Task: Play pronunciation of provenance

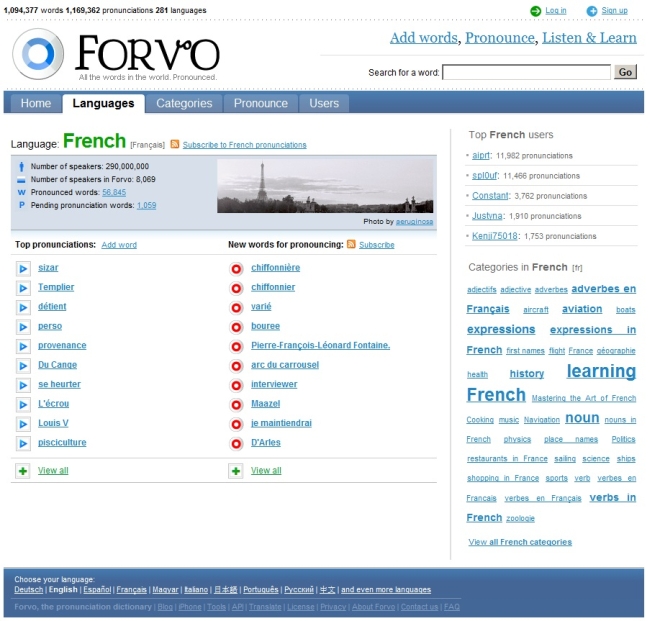Action: (x=23, y=347)
